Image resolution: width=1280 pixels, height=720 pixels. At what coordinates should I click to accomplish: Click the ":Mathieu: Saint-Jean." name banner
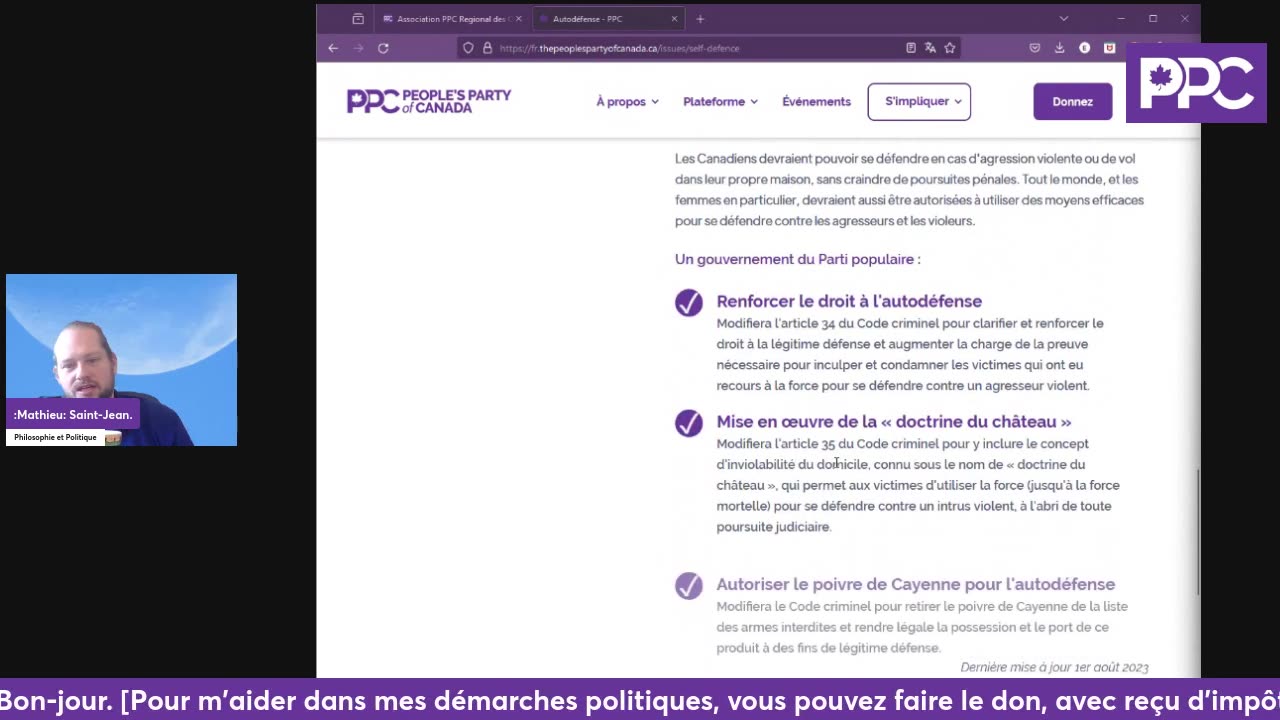(73, 414)
